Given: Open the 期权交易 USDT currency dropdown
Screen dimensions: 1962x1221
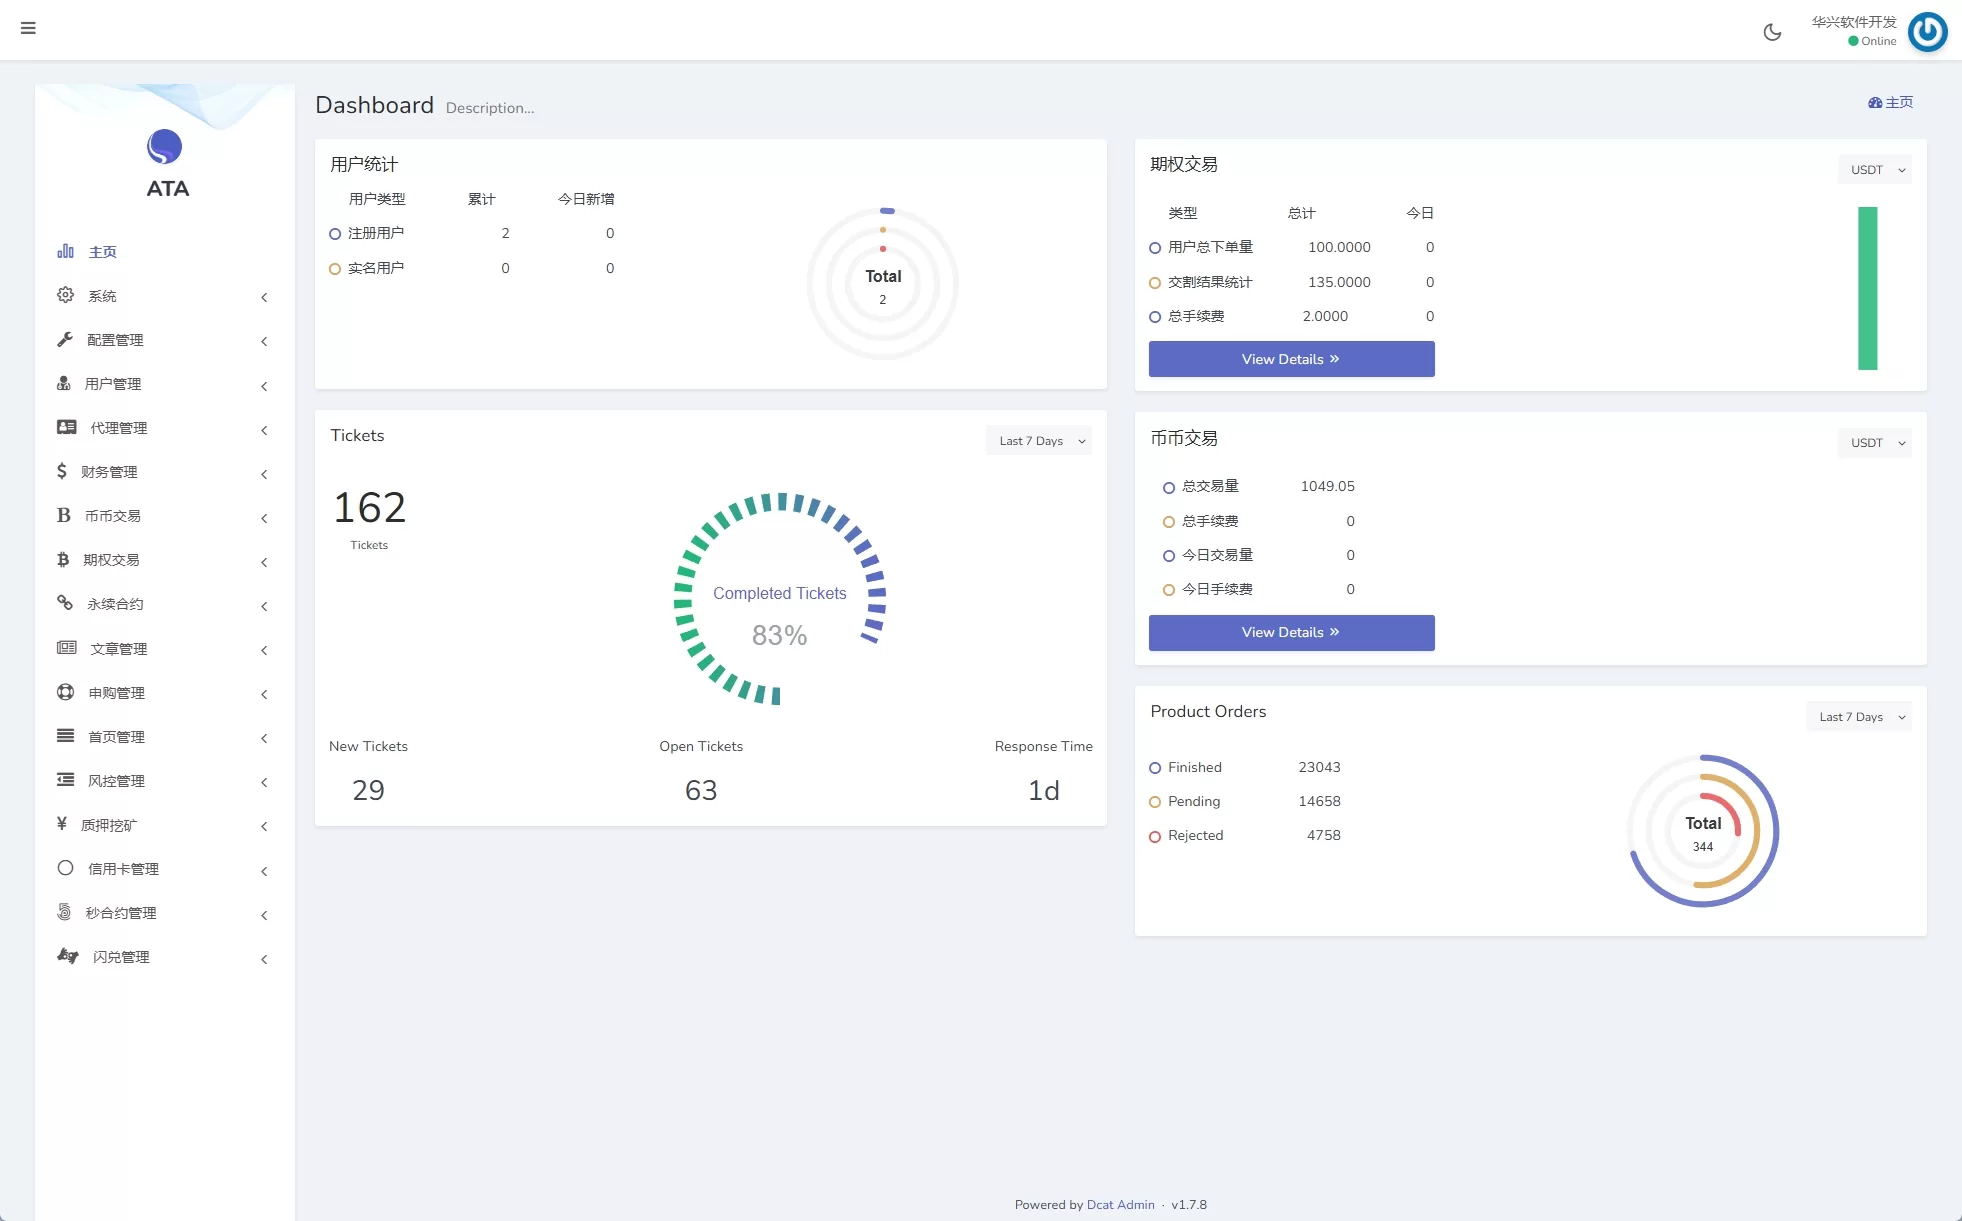Looking at the screenshot, I should (1874, 170).
